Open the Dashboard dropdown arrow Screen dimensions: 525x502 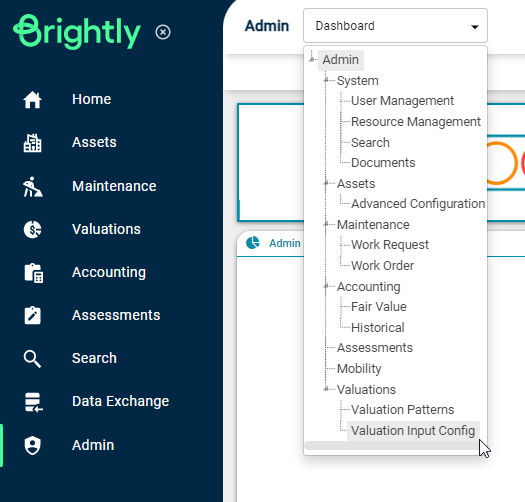(x=474, y=26)
